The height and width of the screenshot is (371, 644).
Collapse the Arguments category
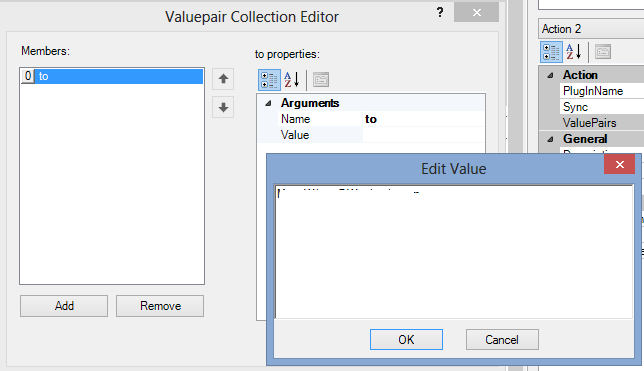(x=268, y=103)
